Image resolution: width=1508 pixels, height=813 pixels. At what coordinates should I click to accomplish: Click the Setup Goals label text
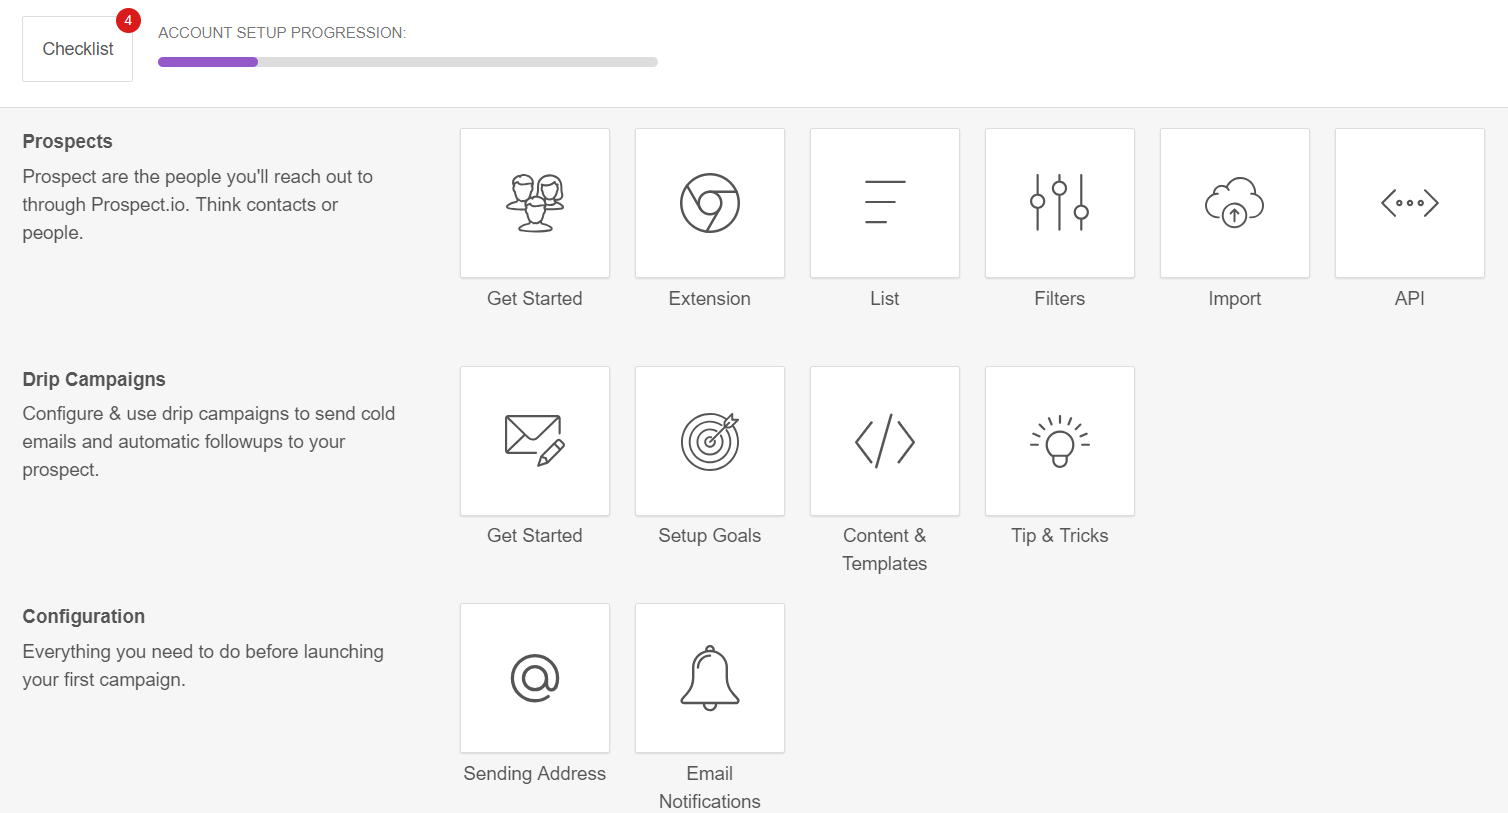pyautogui.click(x=710, y=536)
